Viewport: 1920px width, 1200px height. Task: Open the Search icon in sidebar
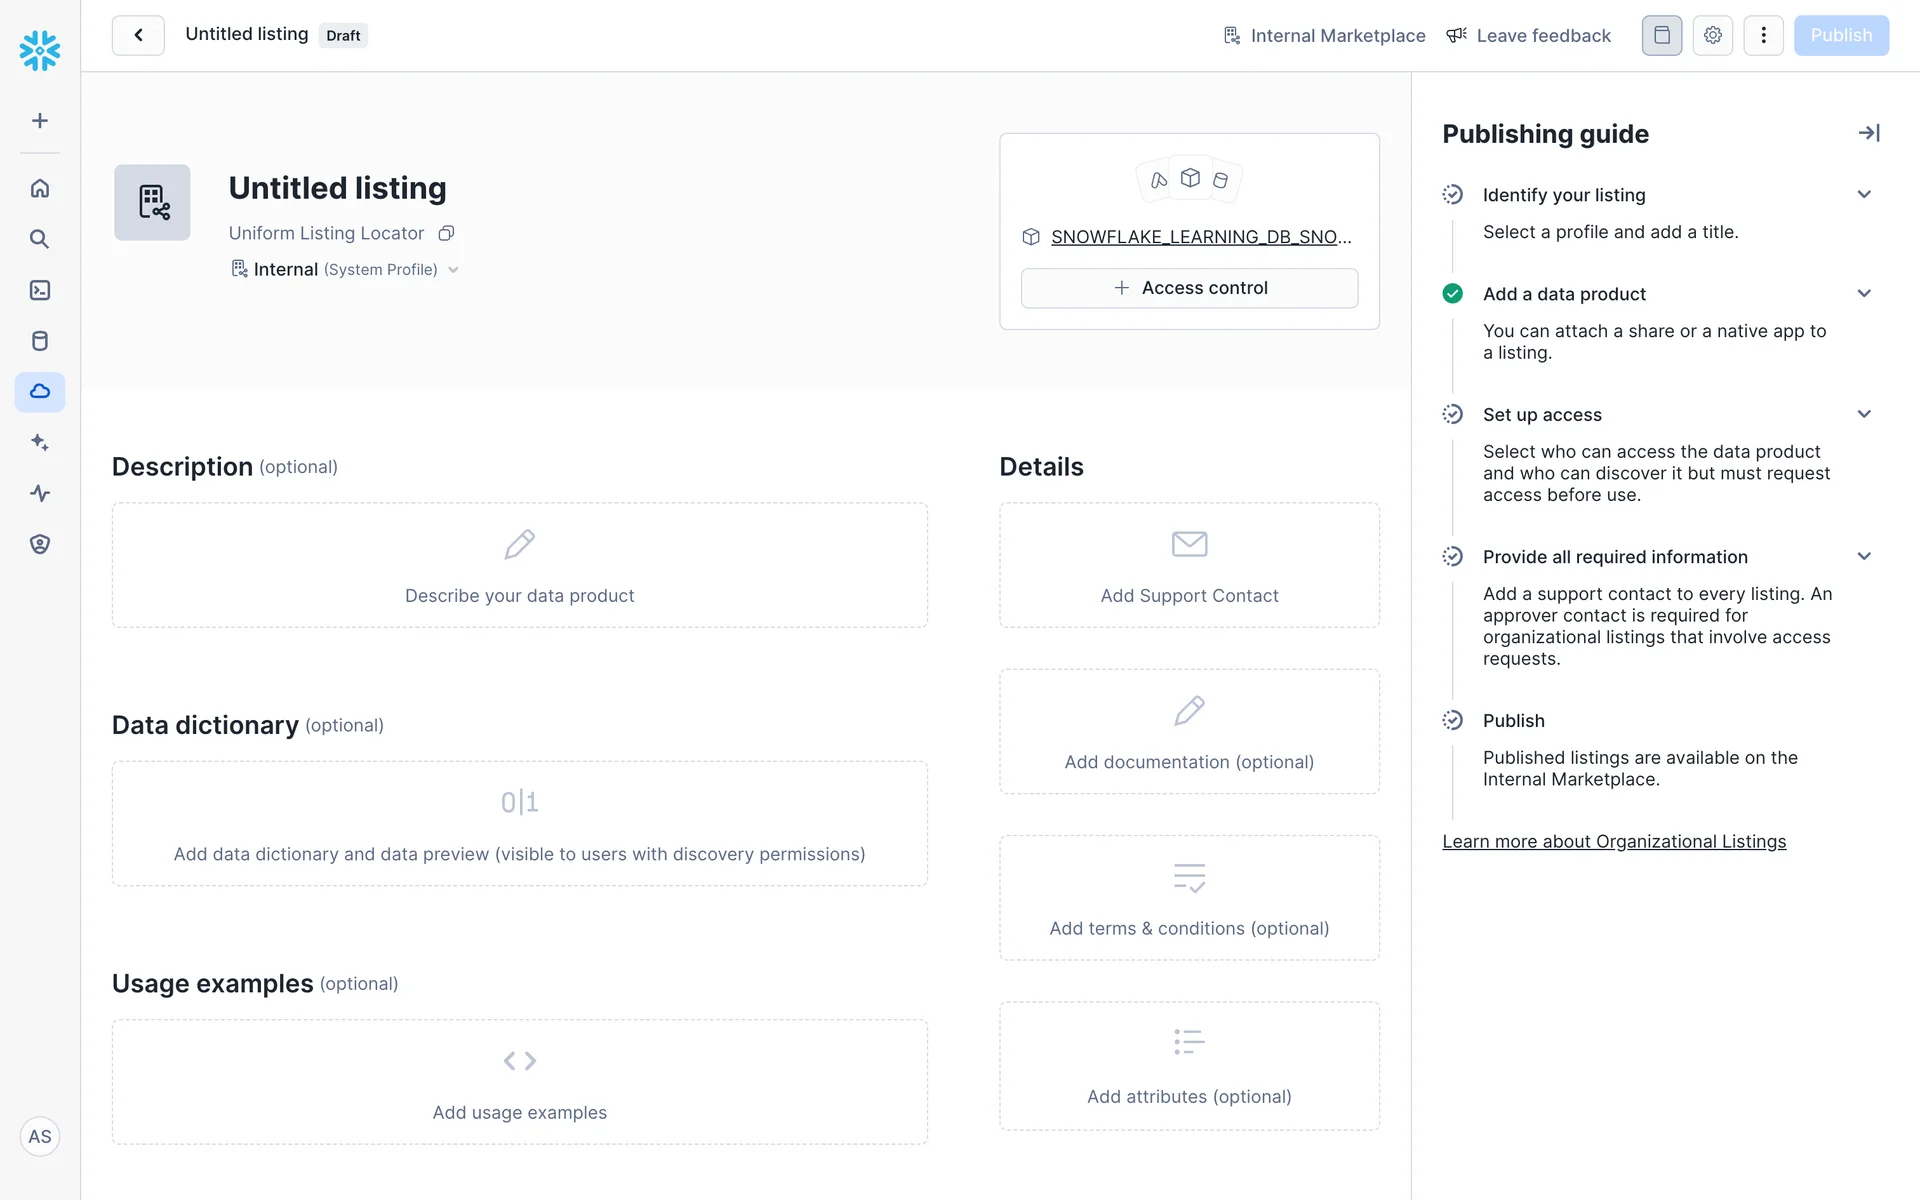point(40,239)
